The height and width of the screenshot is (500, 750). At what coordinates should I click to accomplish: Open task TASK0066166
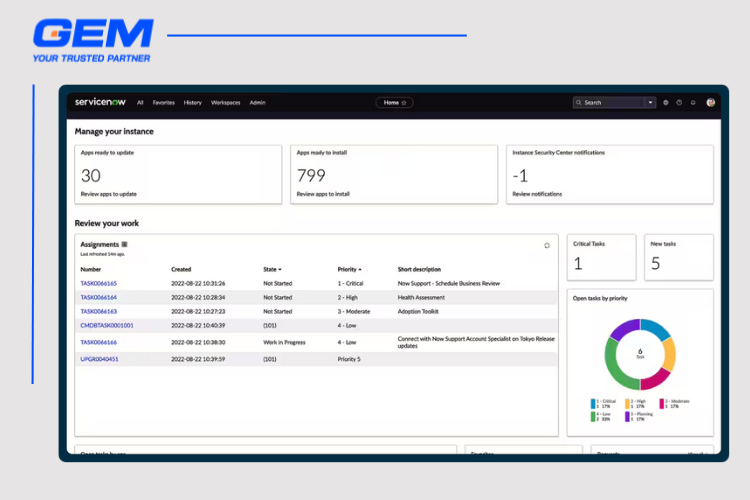[99, 342]
